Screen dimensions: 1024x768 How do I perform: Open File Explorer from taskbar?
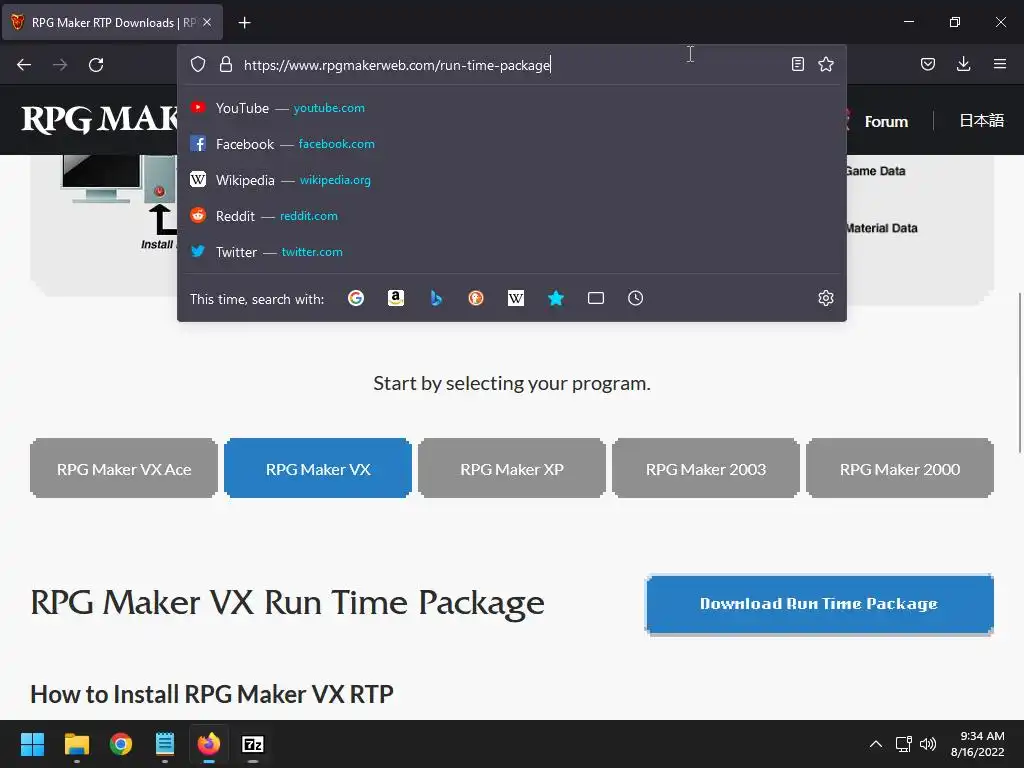(77, 744)
